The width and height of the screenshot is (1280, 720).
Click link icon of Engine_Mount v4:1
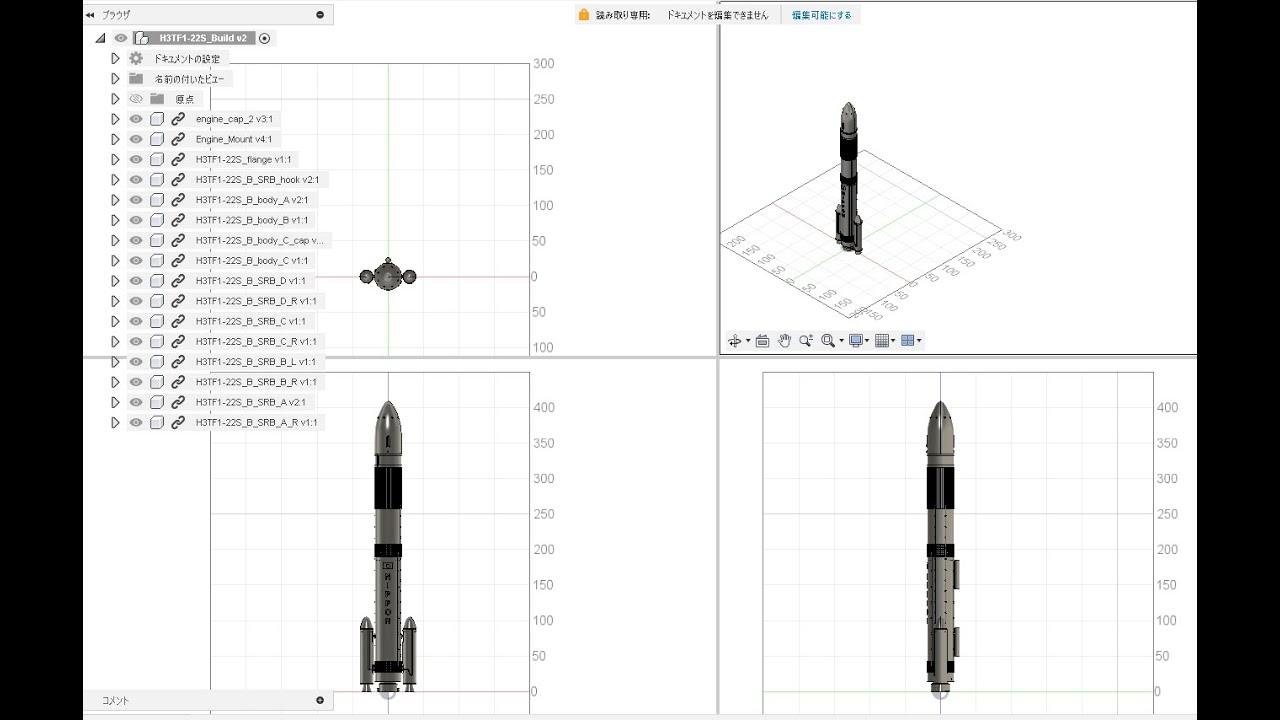178,139
